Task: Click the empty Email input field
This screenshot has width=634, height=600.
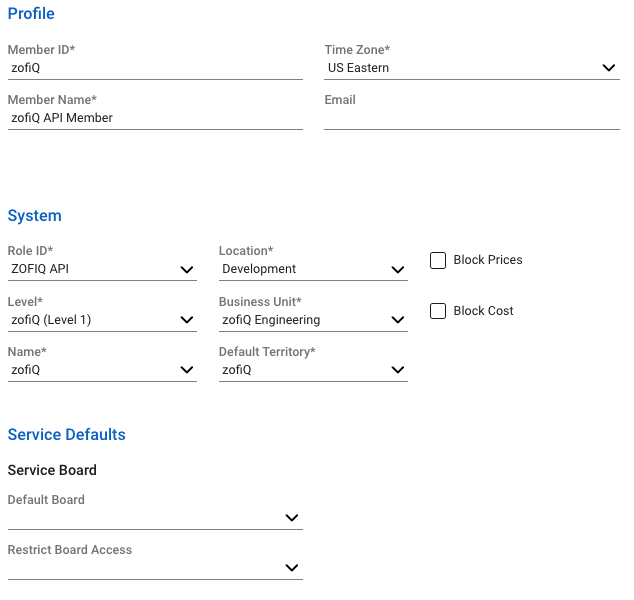Action: coord(472,118)
